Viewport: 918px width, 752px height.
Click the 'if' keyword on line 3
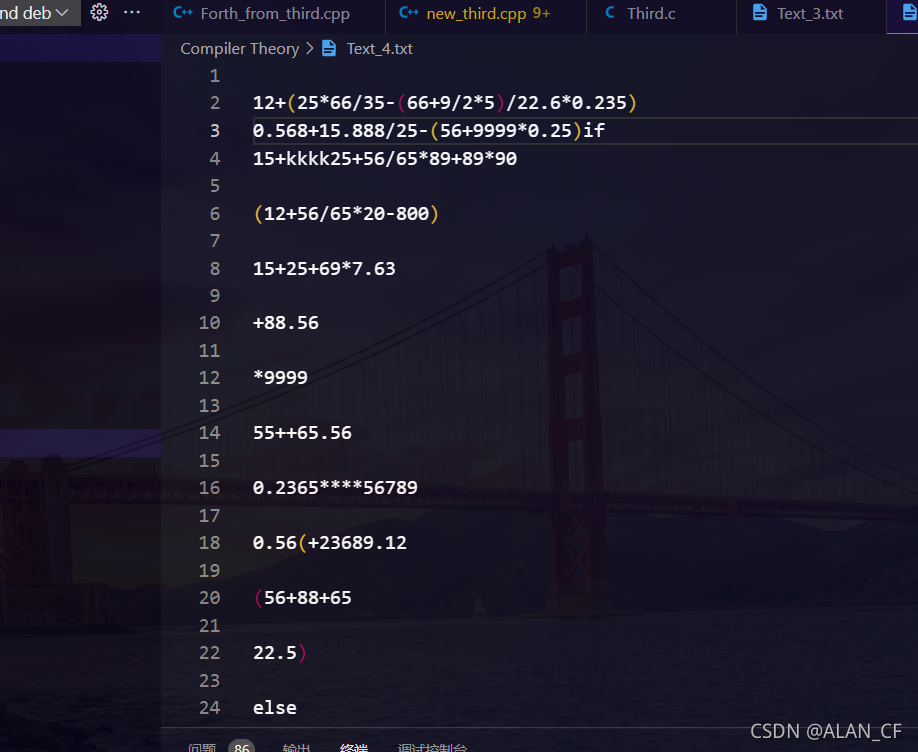point(594,131)
